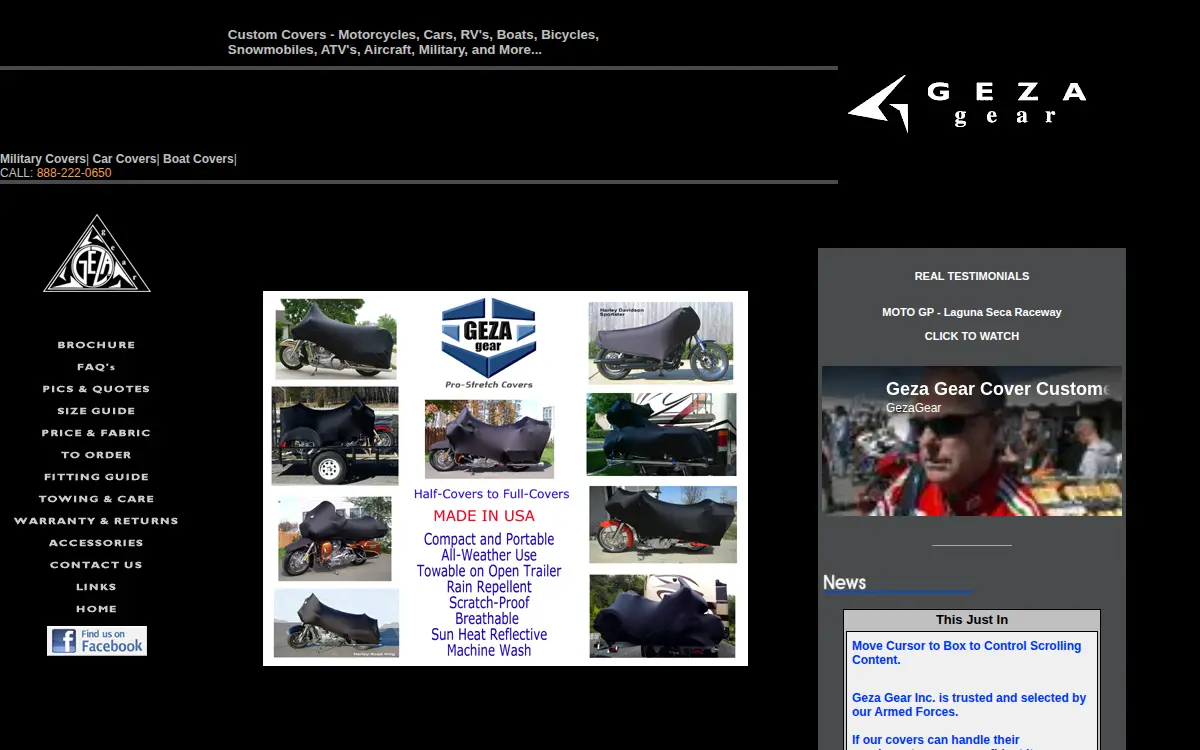
Task: Open the CONTACT US page
Action: click(96, 565)
